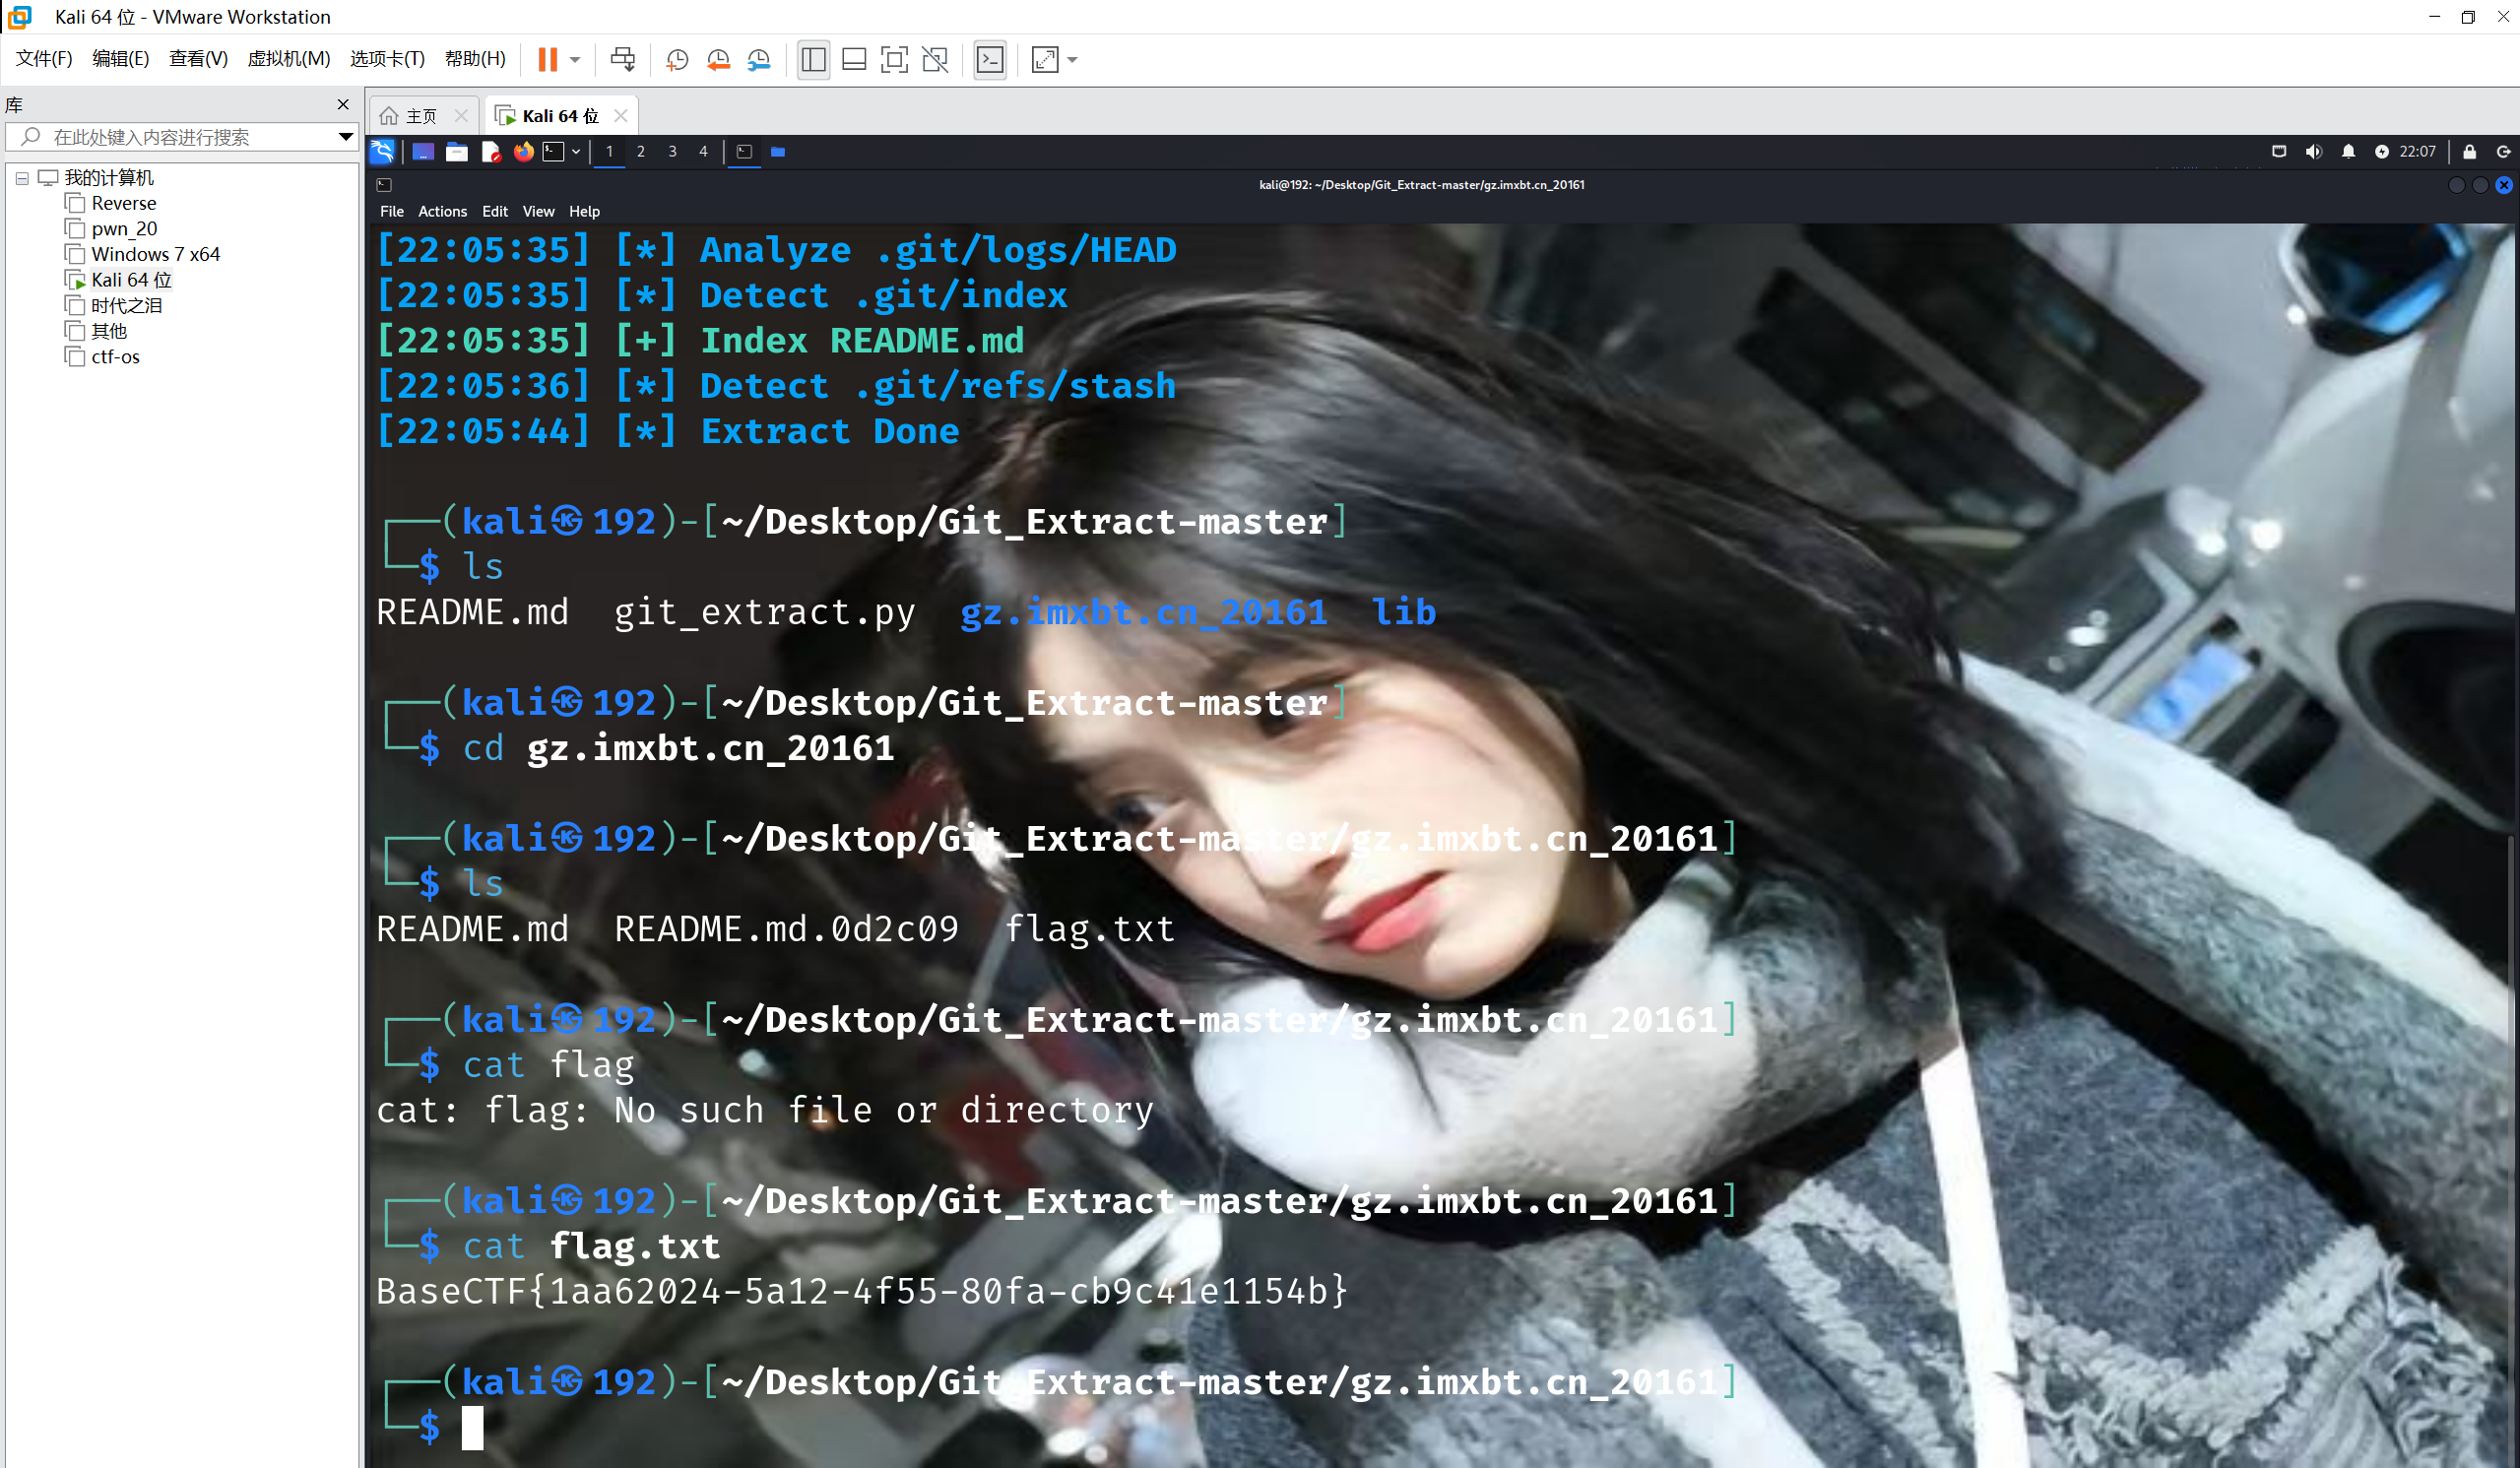Open the 查看(V) menu
The height and width of the screenshot is (1468, 2520).
pos(198,59)
